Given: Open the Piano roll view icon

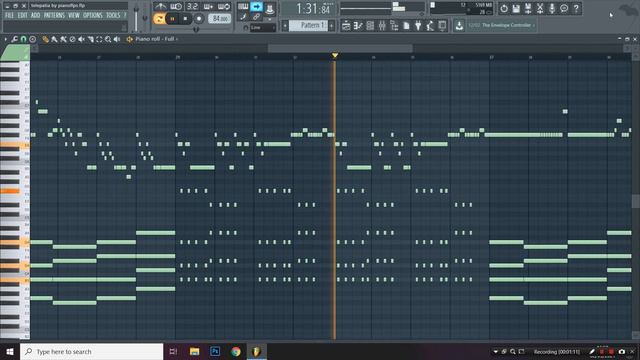Looking at the screenshot, I should (358, 26).
